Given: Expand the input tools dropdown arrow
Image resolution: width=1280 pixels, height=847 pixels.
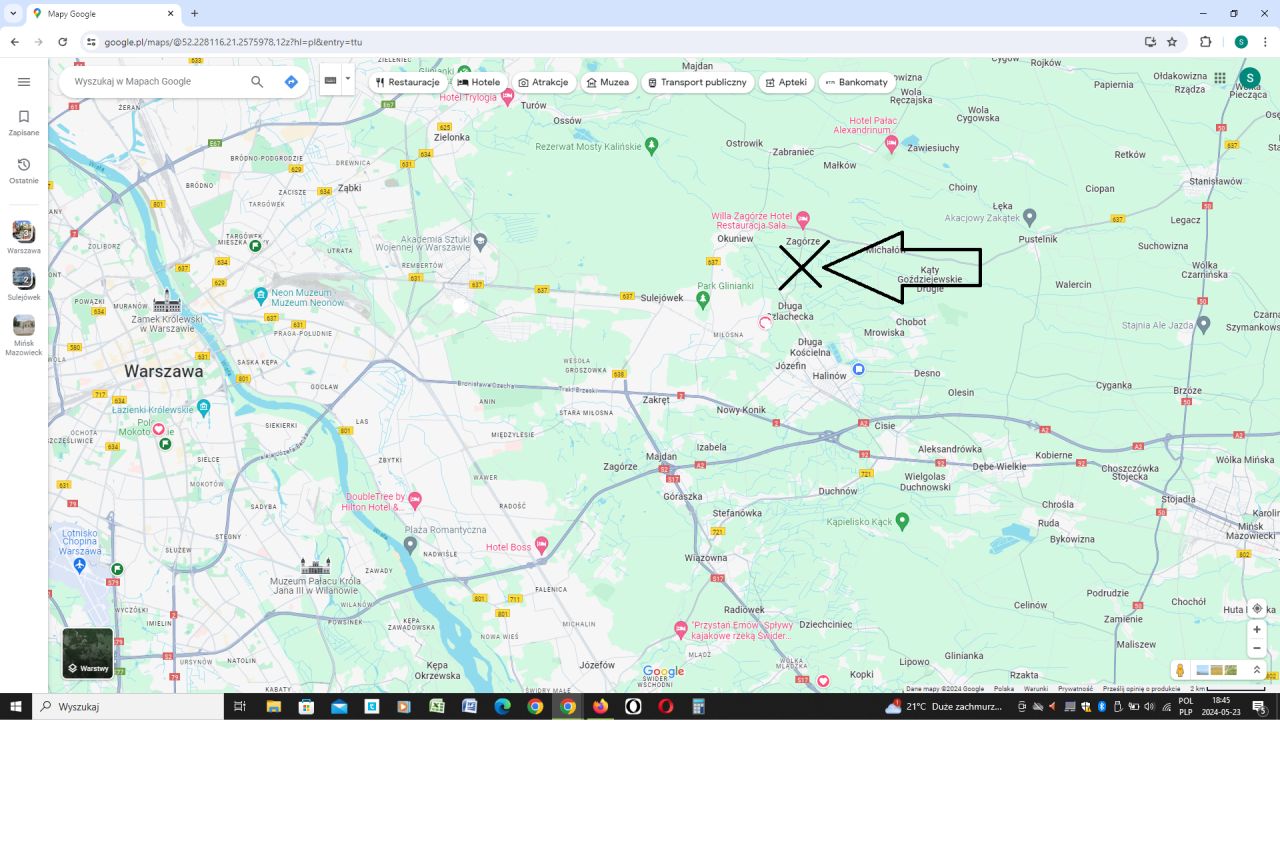Looking at the screenshot, I should tap(348, 79).
